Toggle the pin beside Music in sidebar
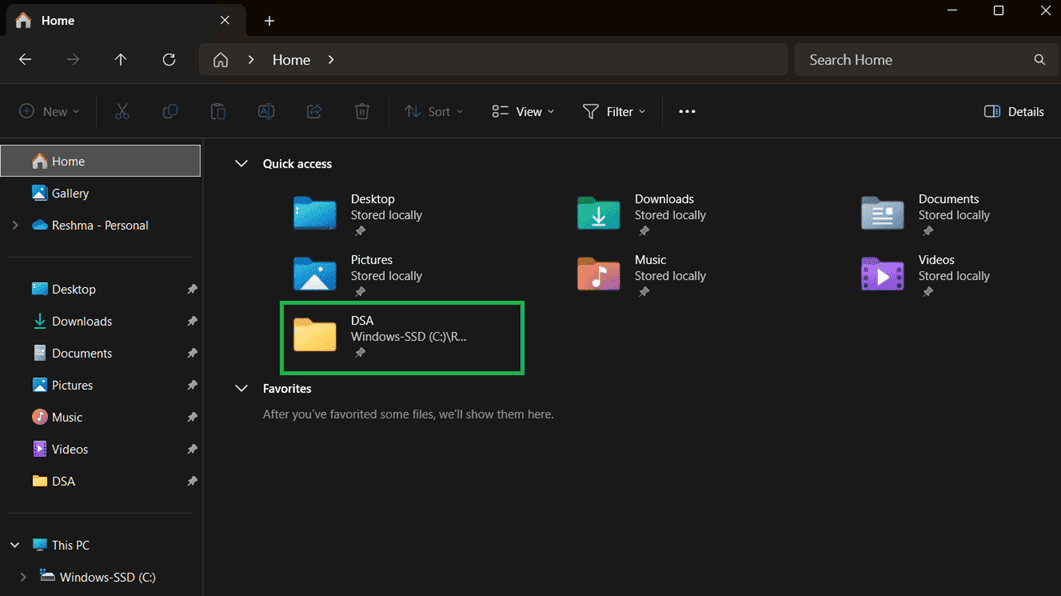1061x596 pixels. coord(192,417)
